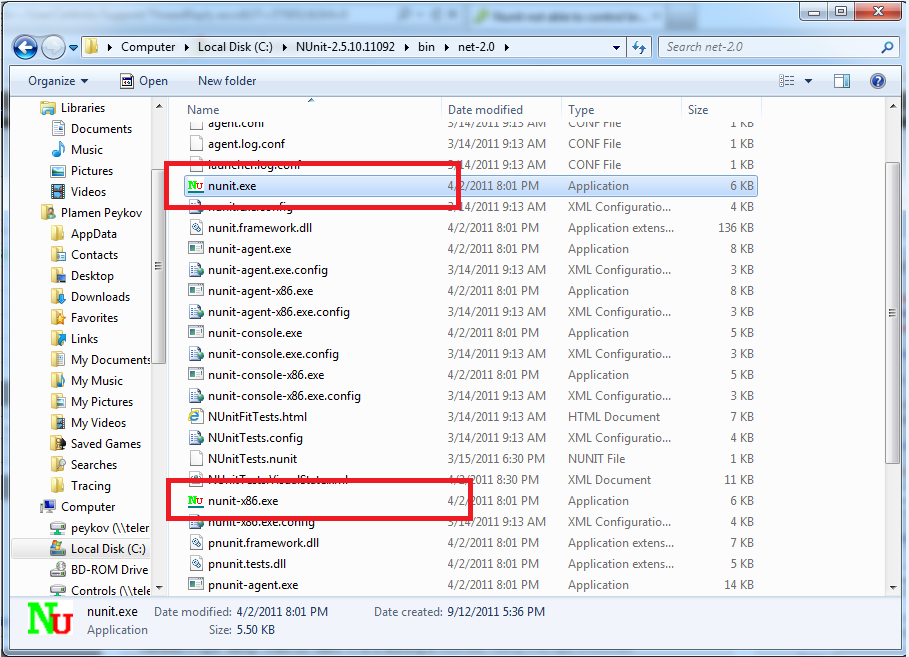
Task: Select the bin breadcrumb segment
Action: [x=426, y=47]
